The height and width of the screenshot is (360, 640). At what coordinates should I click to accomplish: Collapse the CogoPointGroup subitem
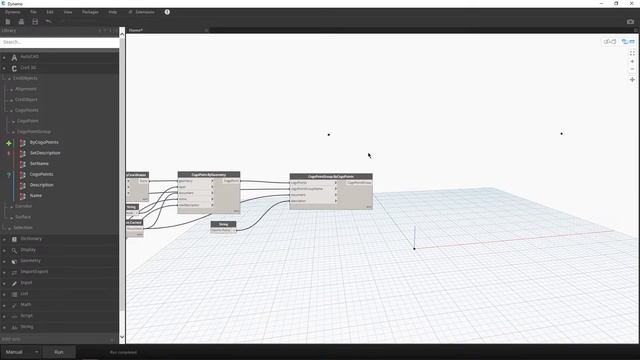[13, 132]
